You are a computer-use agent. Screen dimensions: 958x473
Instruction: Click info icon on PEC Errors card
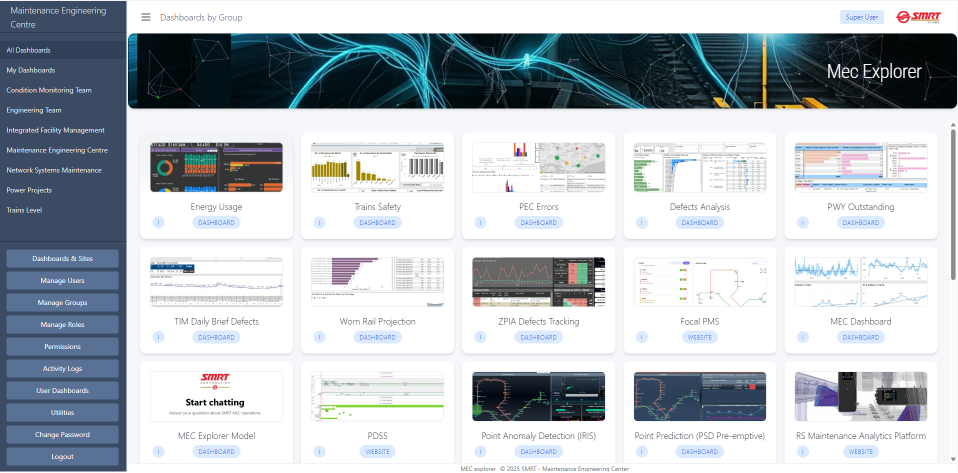481,223
